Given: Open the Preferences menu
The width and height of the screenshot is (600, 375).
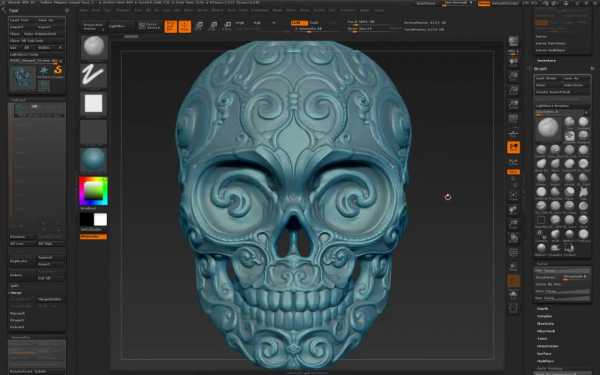Looking at the screenshot, I should click(259, 10).
